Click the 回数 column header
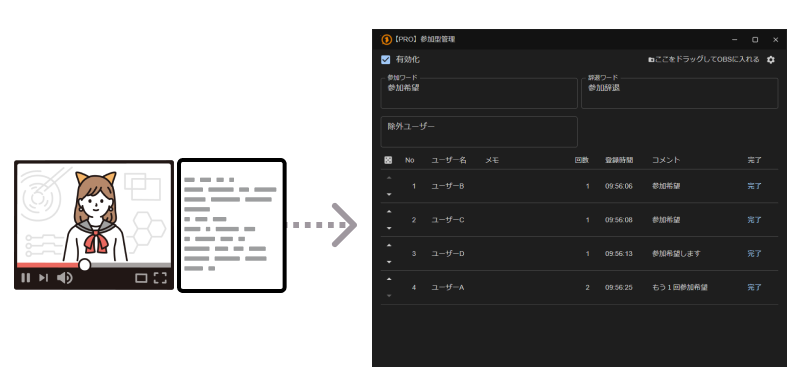Screen dimensions: 804x367 (x=581, y=160)
